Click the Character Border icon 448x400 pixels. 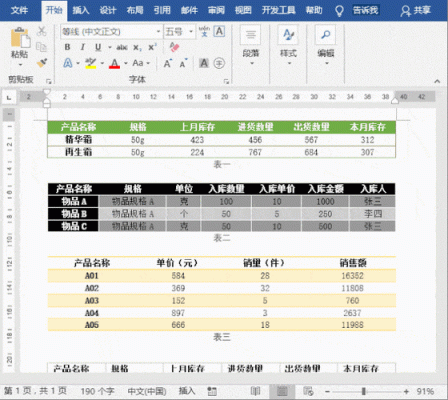pyautogui.click(x=219, y=31)
